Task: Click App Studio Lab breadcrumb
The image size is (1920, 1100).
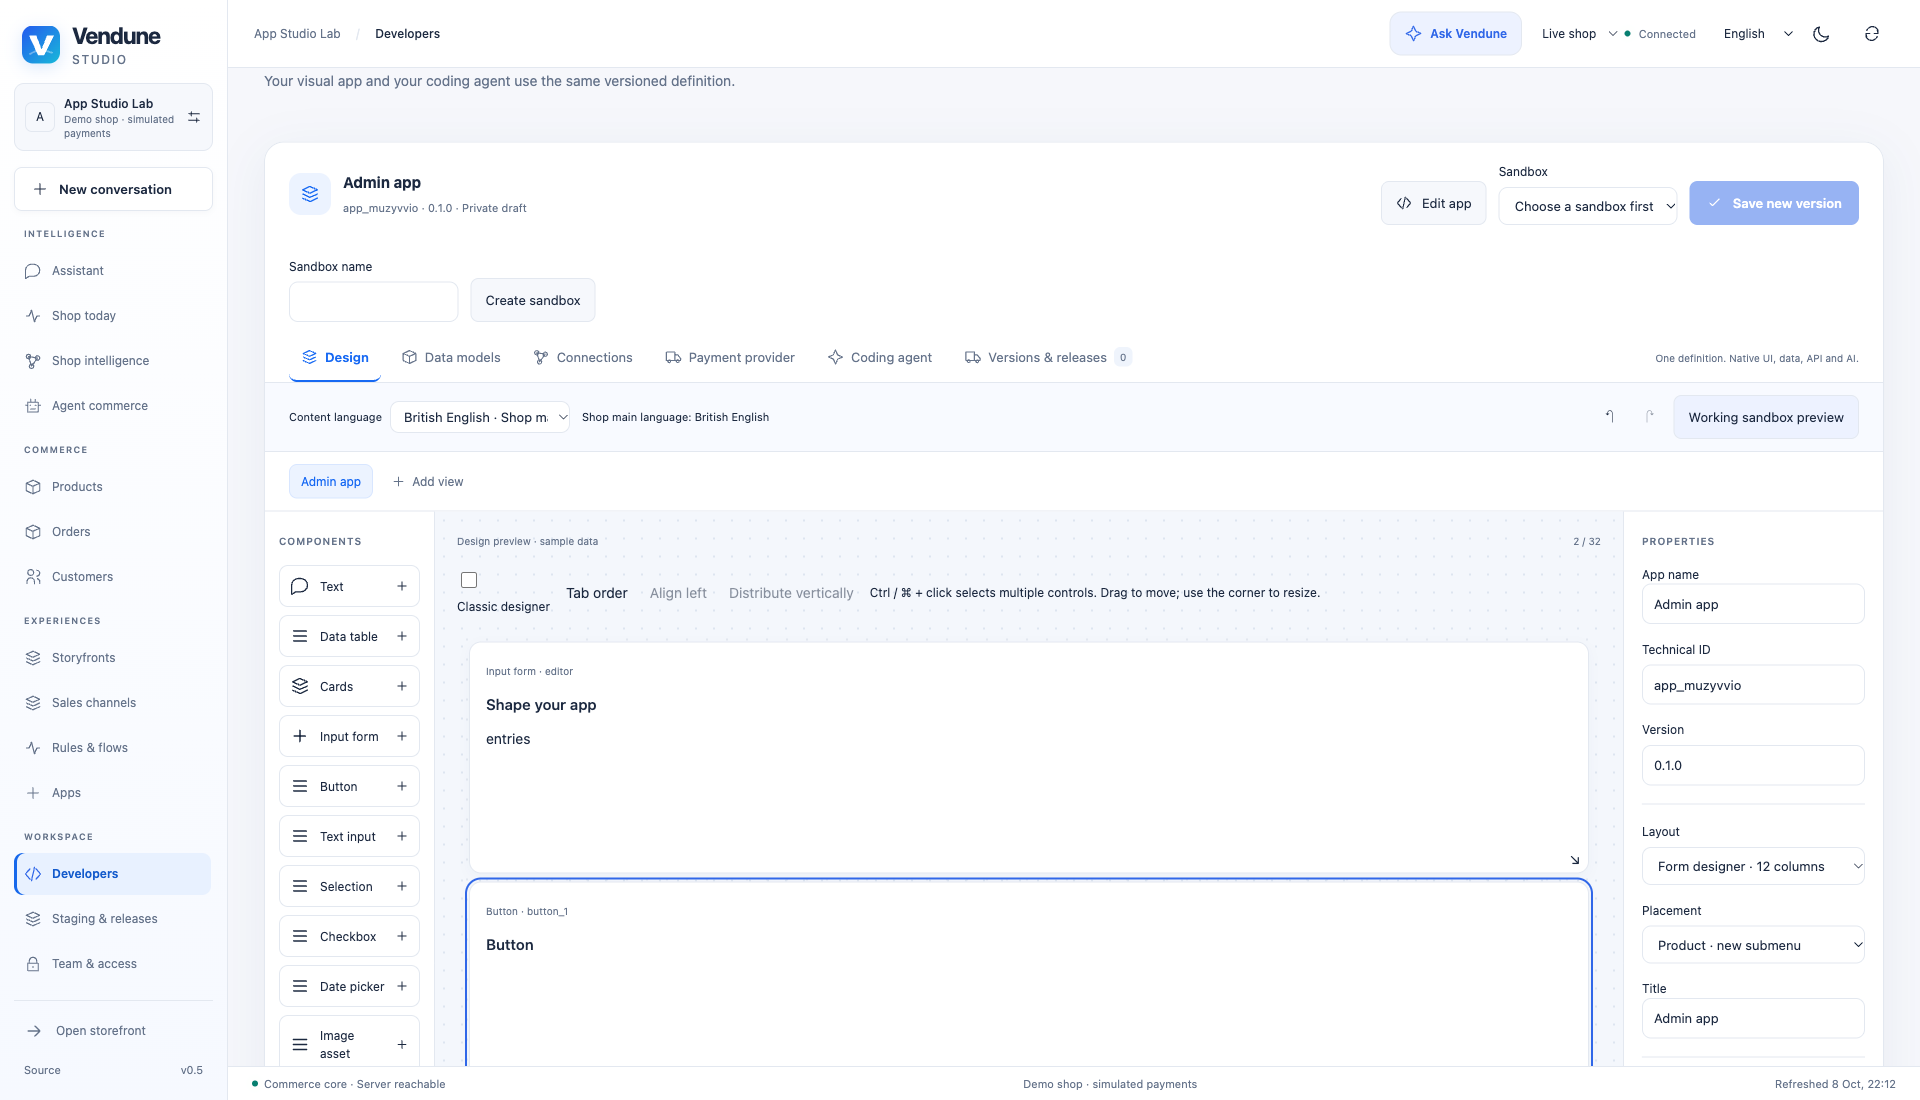Action: point(297,34)
